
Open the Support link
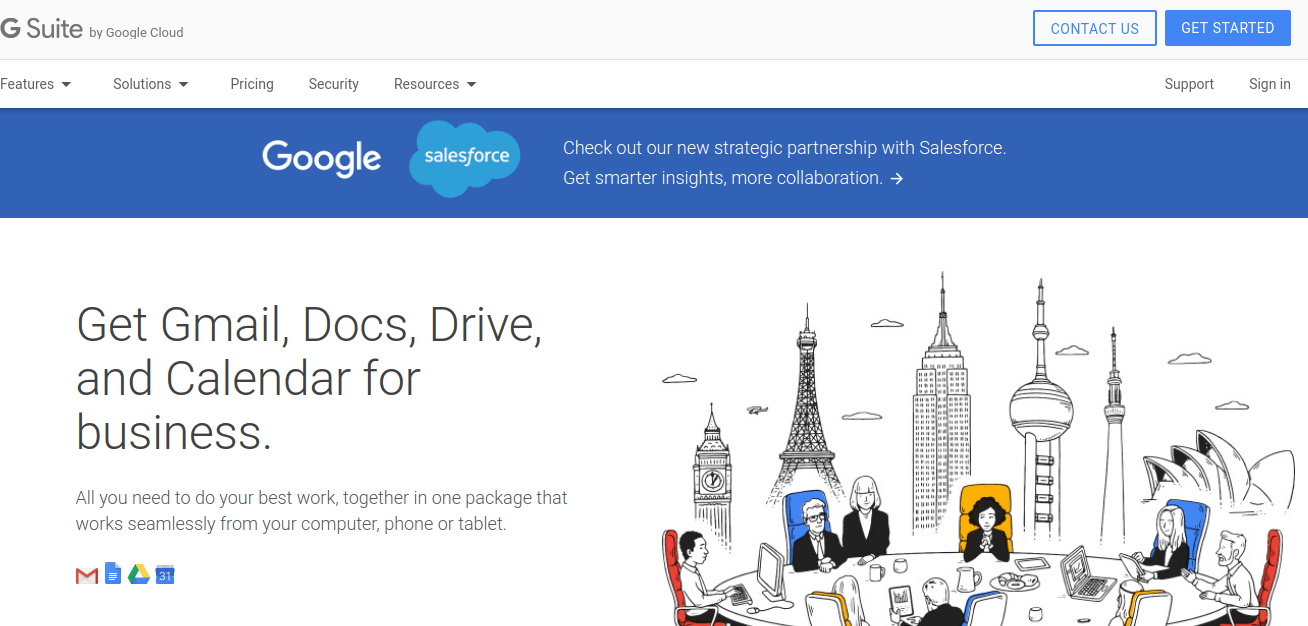click(x=1189, y=84)
